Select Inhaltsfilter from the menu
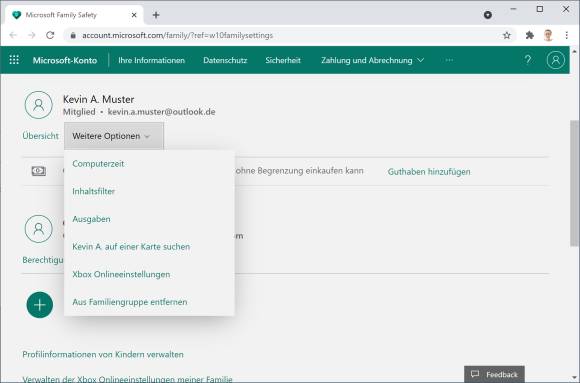The height and width of the screenshot is (383, 580). tap(94, 191)
